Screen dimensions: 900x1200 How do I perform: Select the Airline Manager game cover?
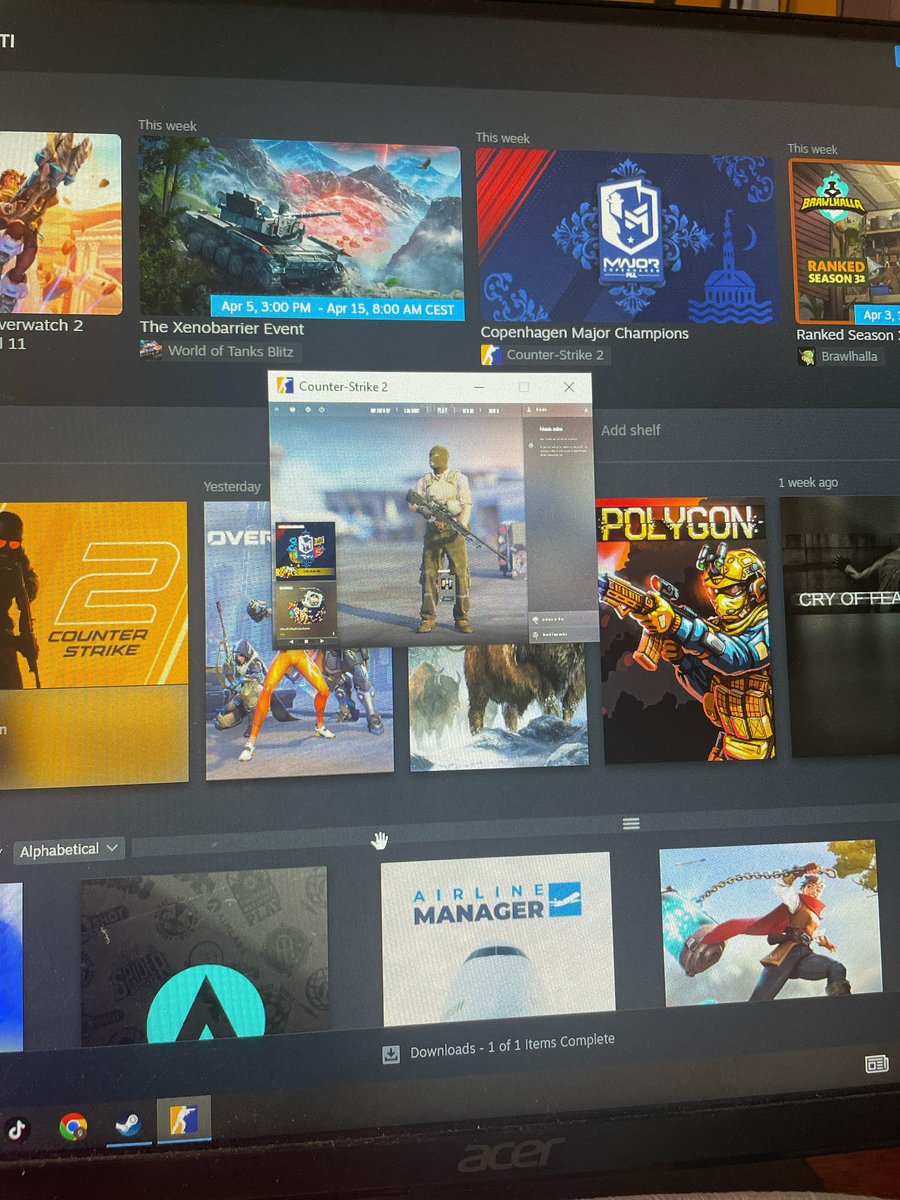click(497, 938)
